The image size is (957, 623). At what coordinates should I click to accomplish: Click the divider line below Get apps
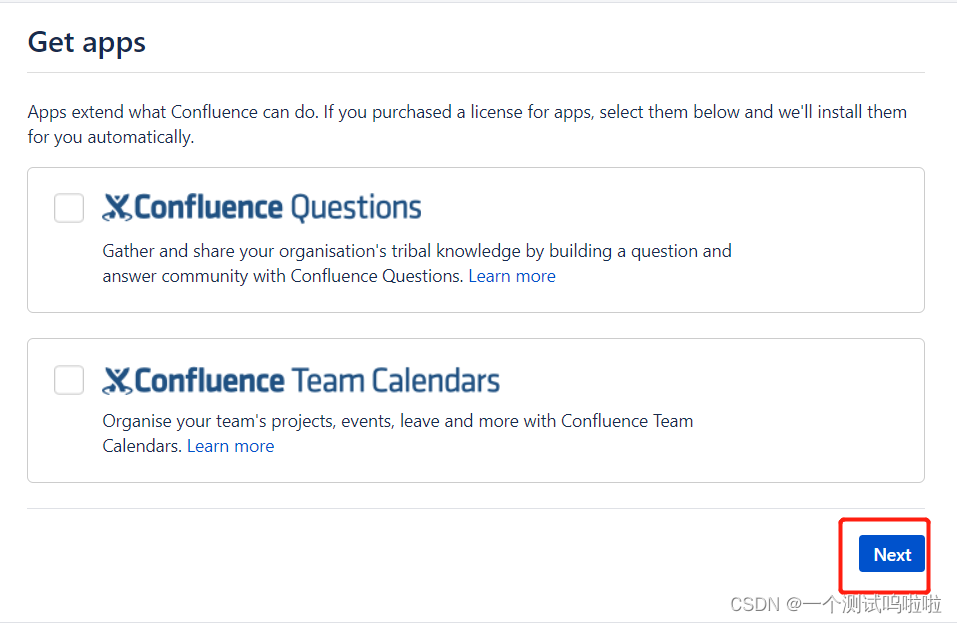476,72
